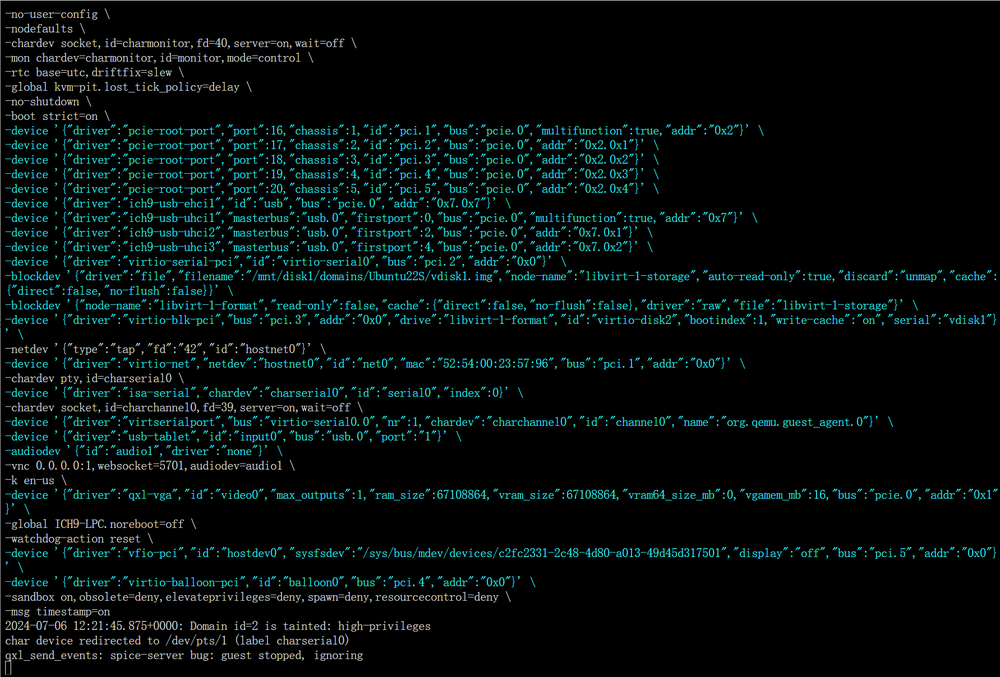Click "/dev/pts/1" in the redirect message

pyautogui.click(x=196, y=641)
